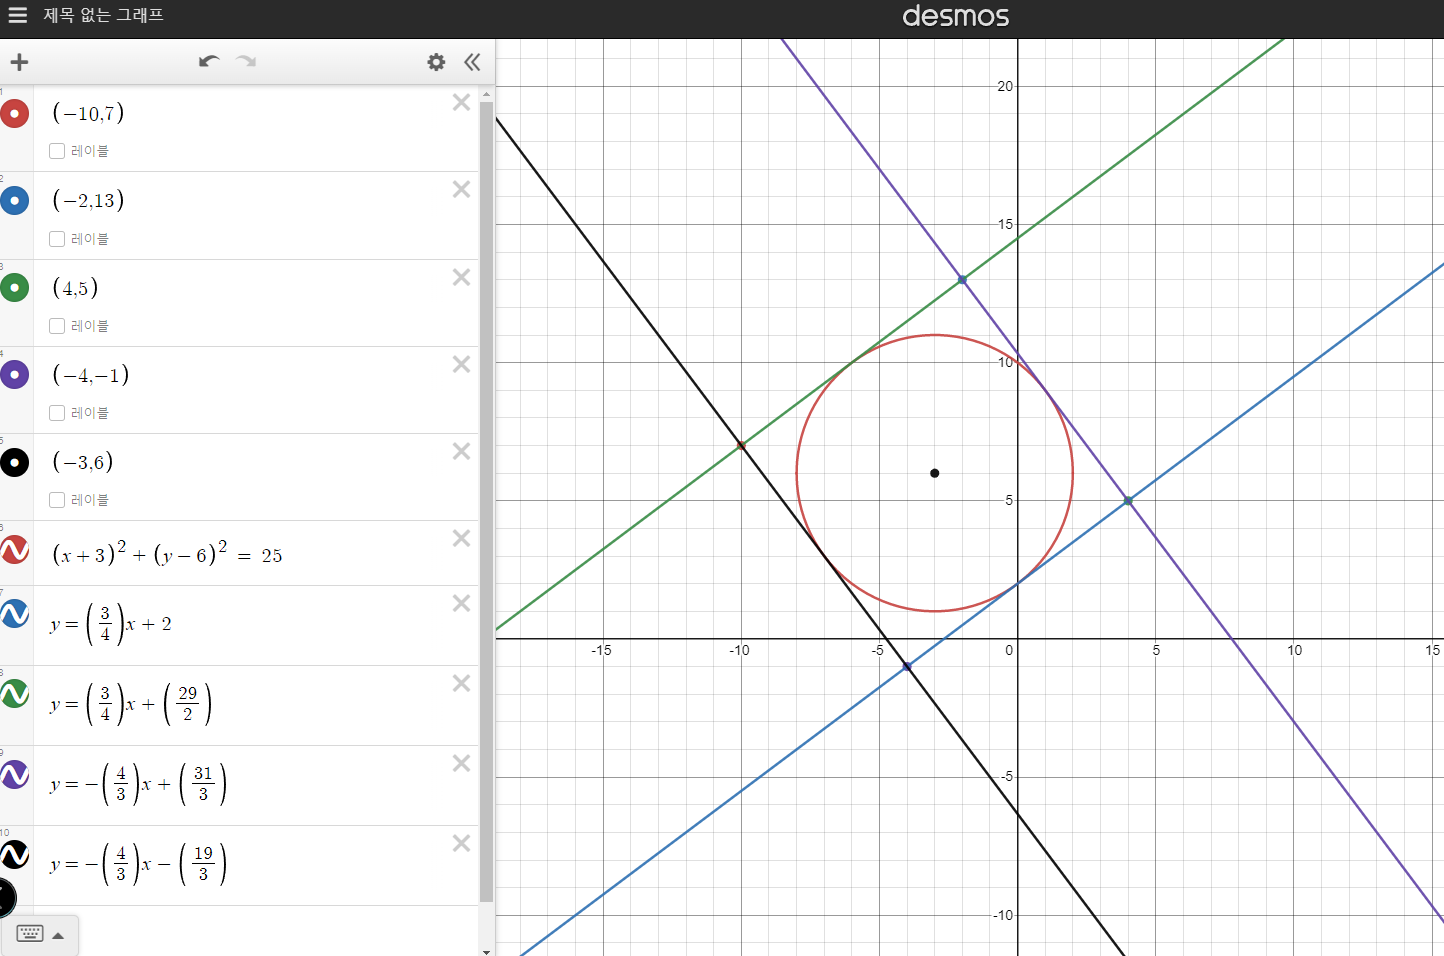
Task: Delete the (−4,−1) point expression
Action: (461, 364)
